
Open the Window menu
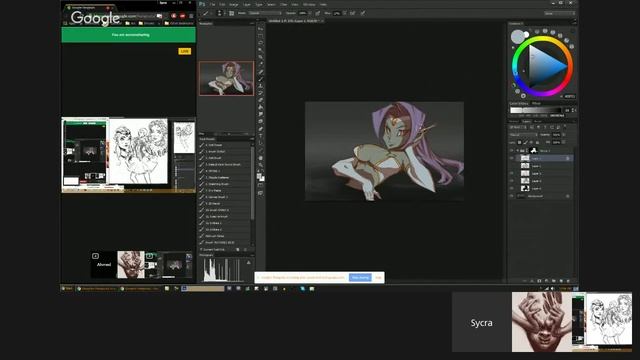309,4
